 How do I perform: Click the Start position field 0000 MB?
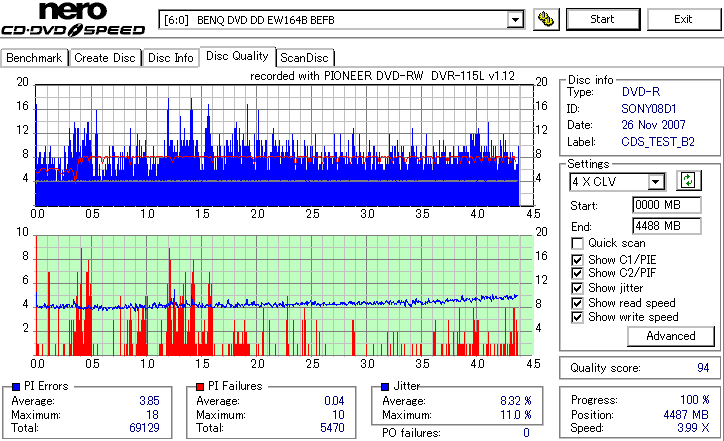[x=666, y=205]
